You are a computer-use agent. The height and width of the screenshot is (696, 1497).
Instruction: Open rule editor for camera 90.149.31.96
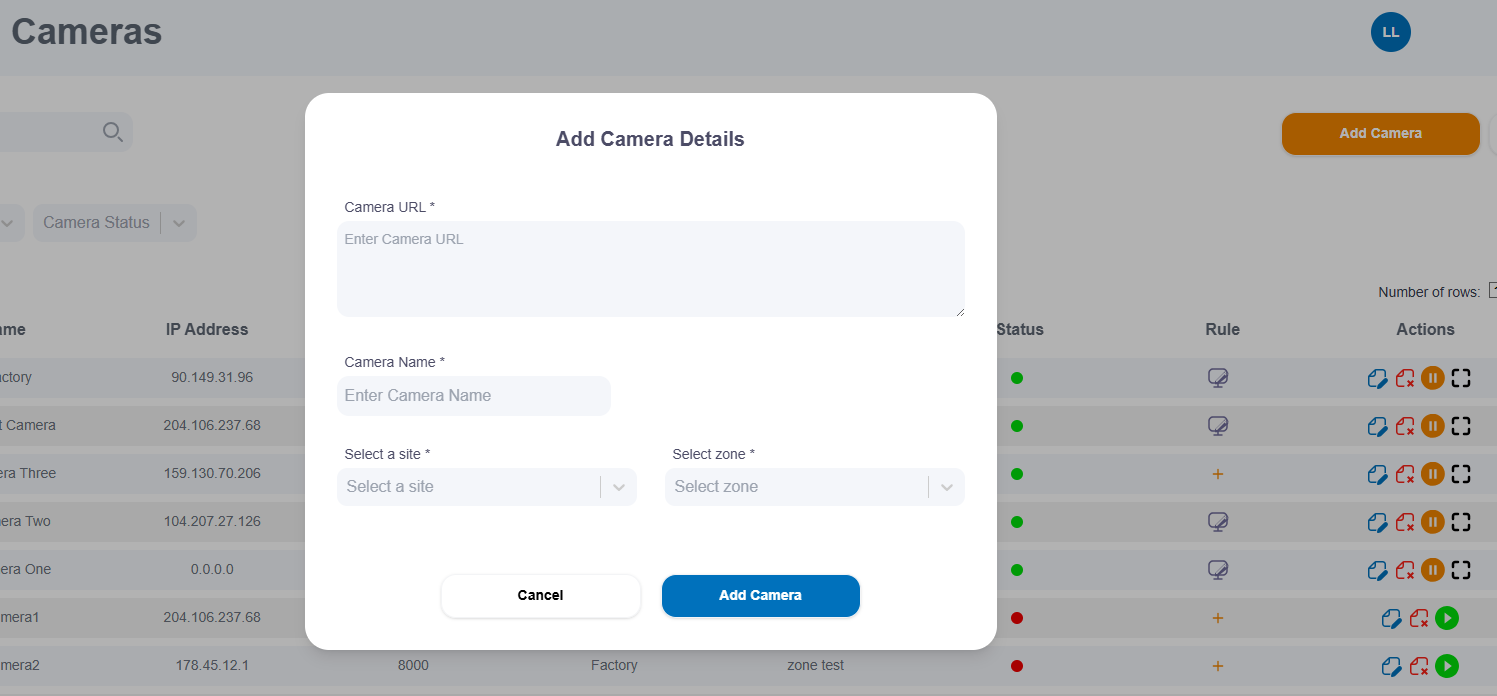point(1217,378)
